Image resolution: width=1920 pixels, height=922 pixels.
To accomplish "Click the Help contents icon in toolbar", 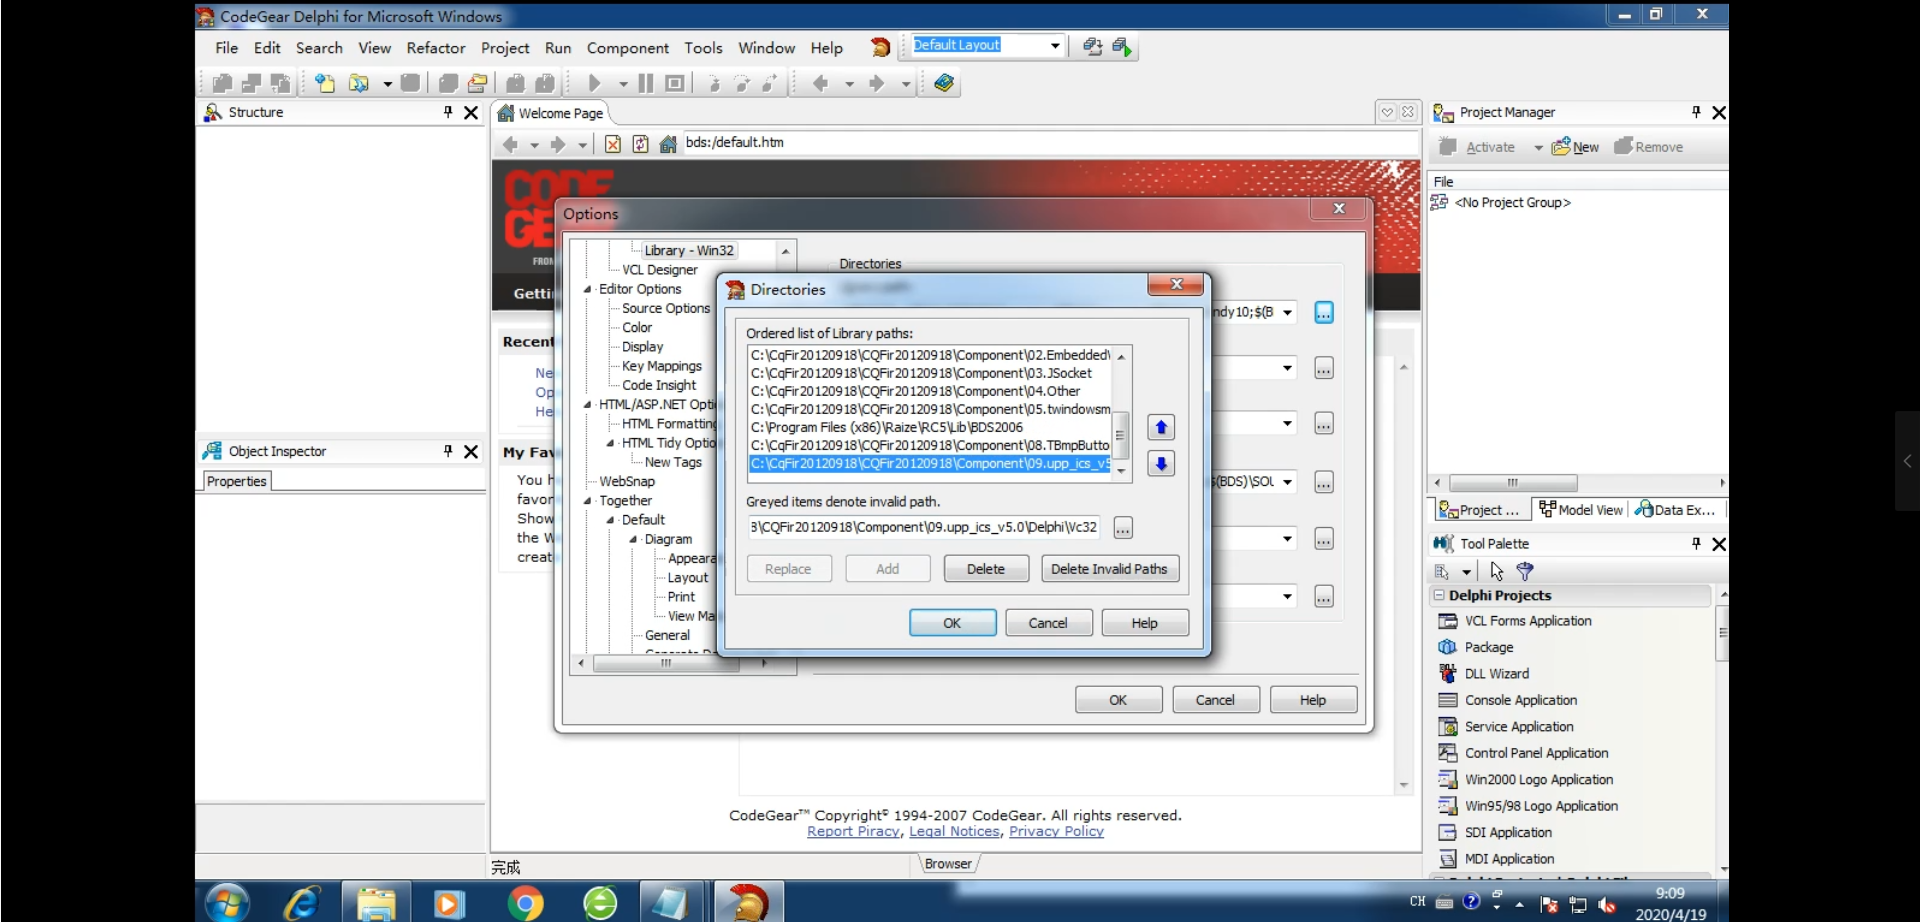I will pos(943,83).
